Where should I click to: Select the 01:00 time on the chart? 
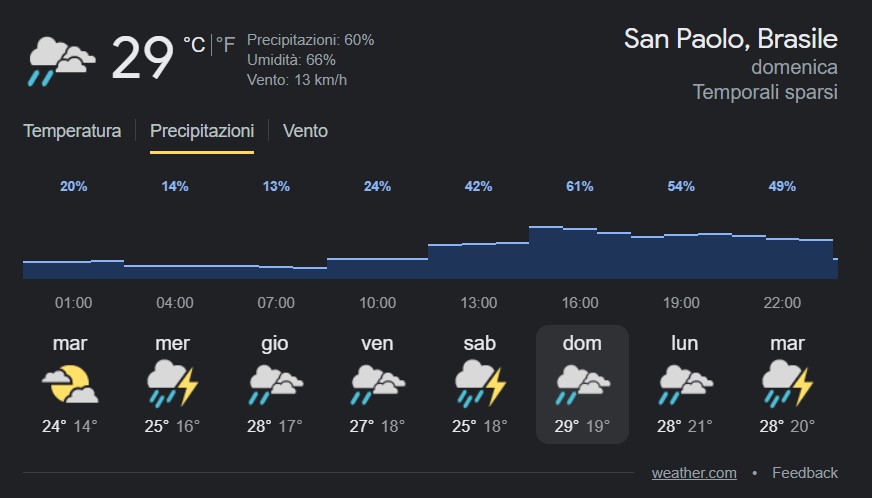coord(73,303)
